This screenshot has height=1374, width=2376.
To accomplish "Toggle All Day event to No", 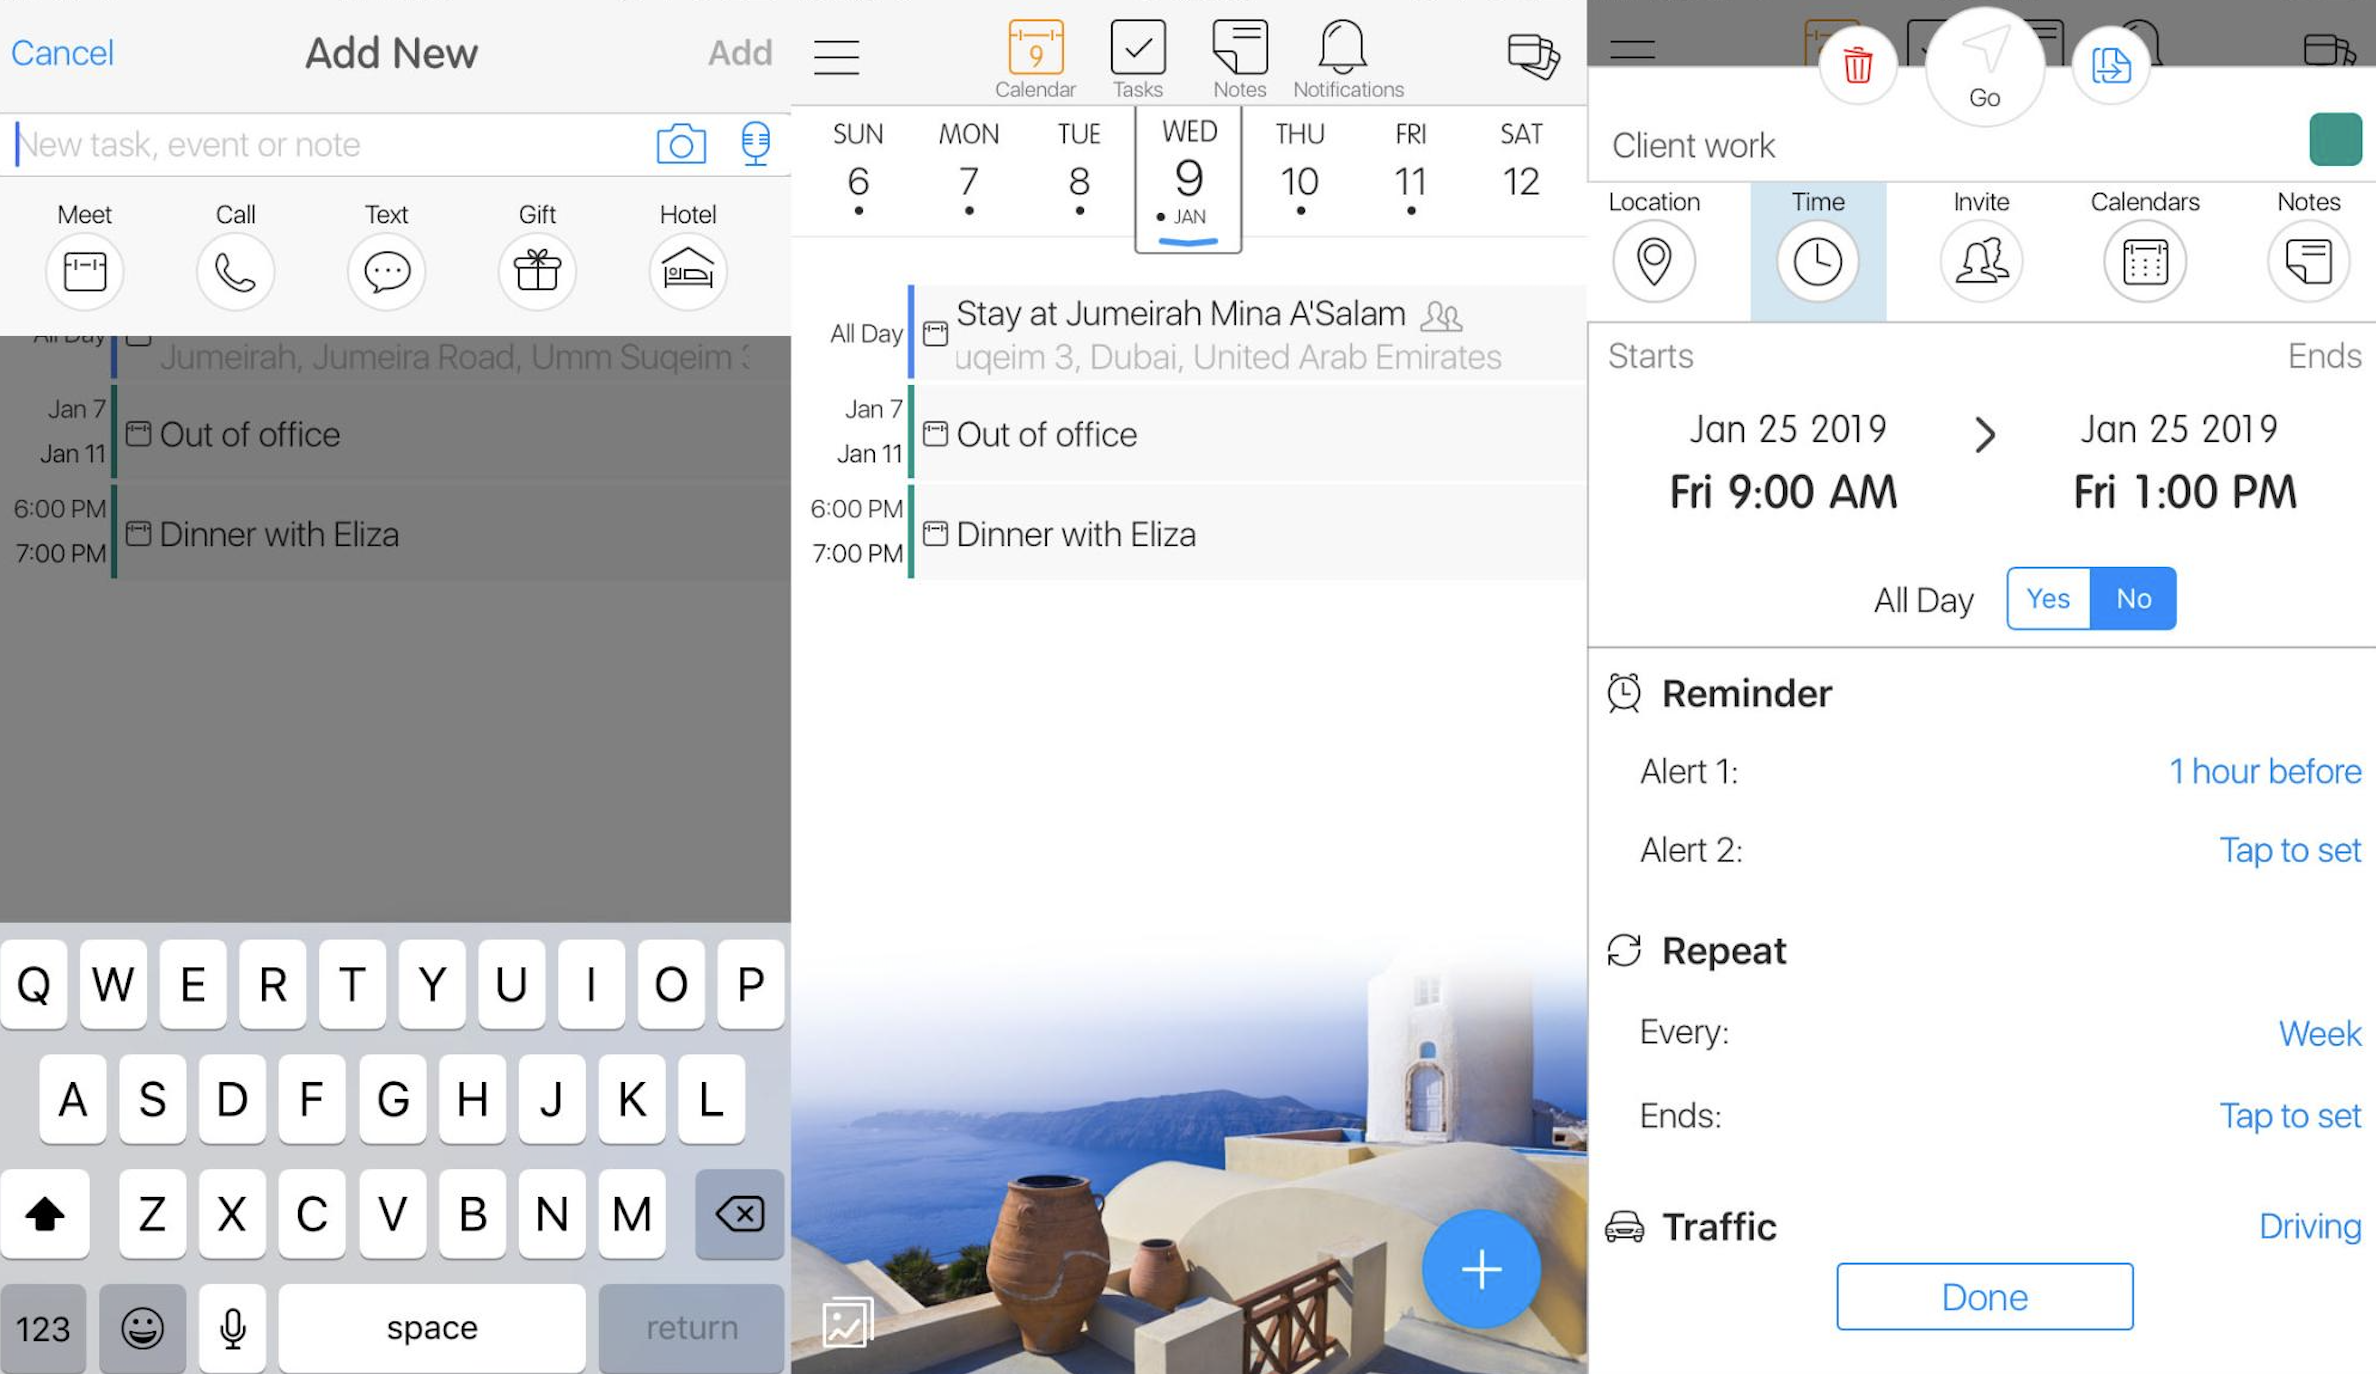I will tap(2132, 597).
